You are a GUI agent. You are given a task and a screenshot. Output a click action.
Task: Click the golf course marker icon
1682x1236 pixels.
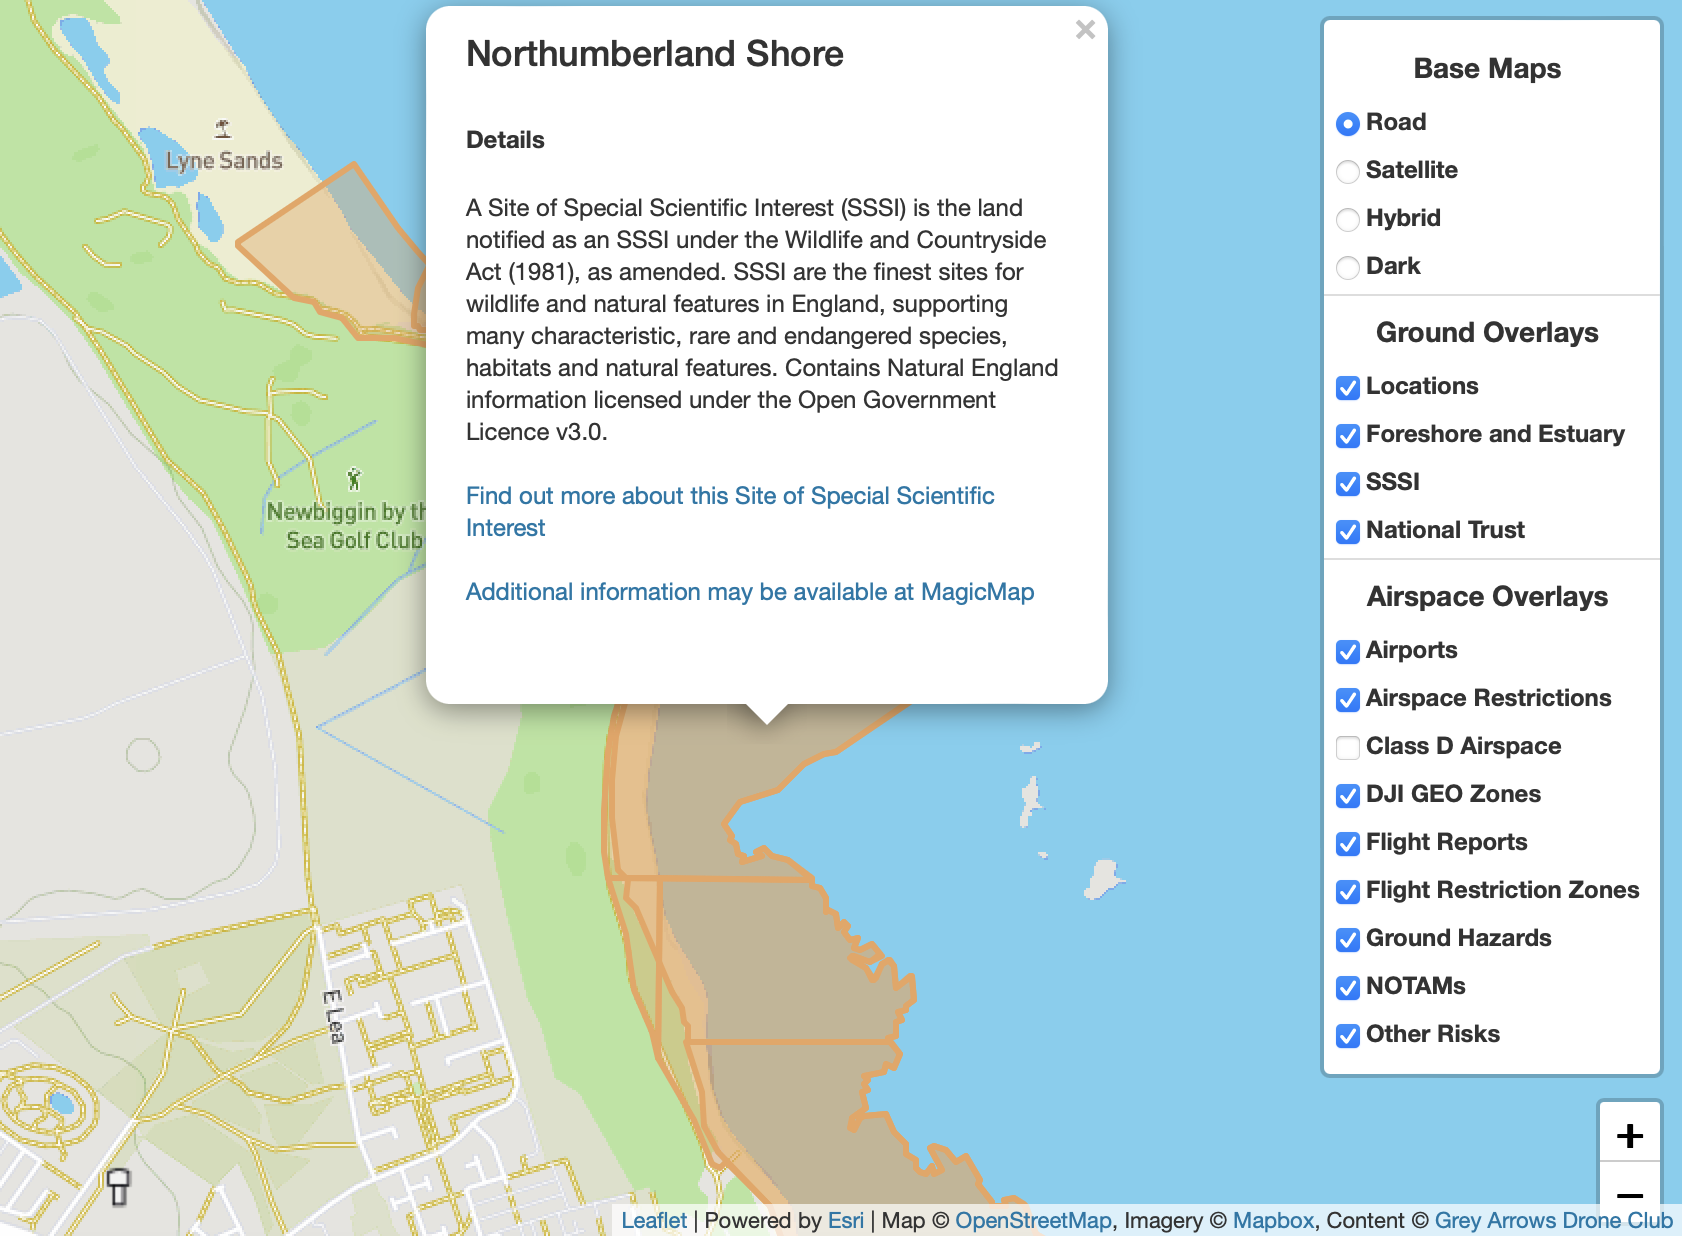353,479
